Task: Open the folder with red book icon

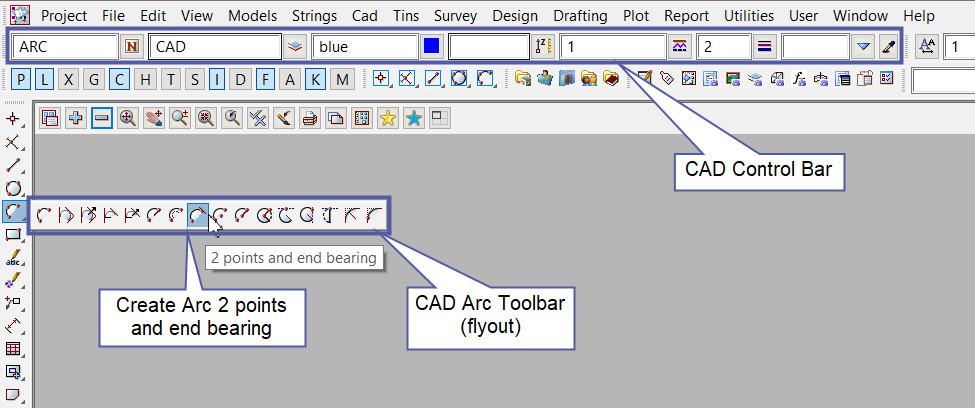Action: 611,79
